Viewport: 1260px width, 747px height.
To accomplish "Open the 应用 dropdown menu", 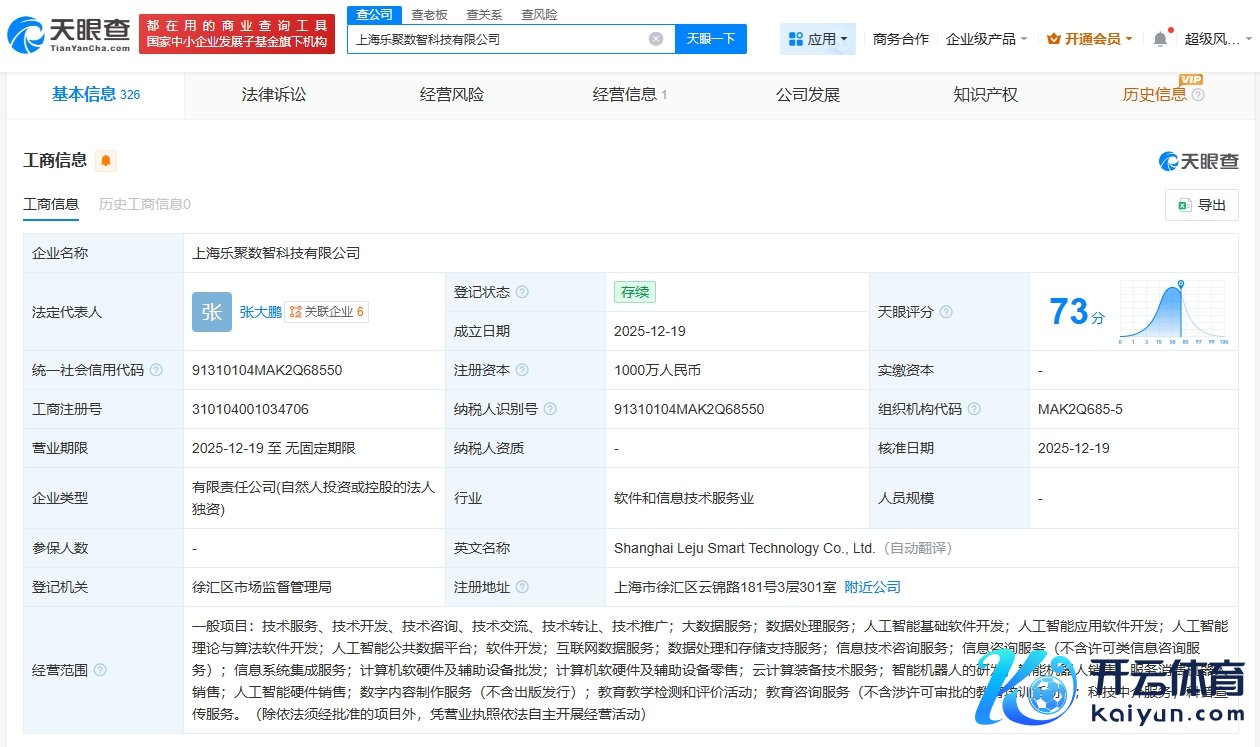I will [817, 39].
